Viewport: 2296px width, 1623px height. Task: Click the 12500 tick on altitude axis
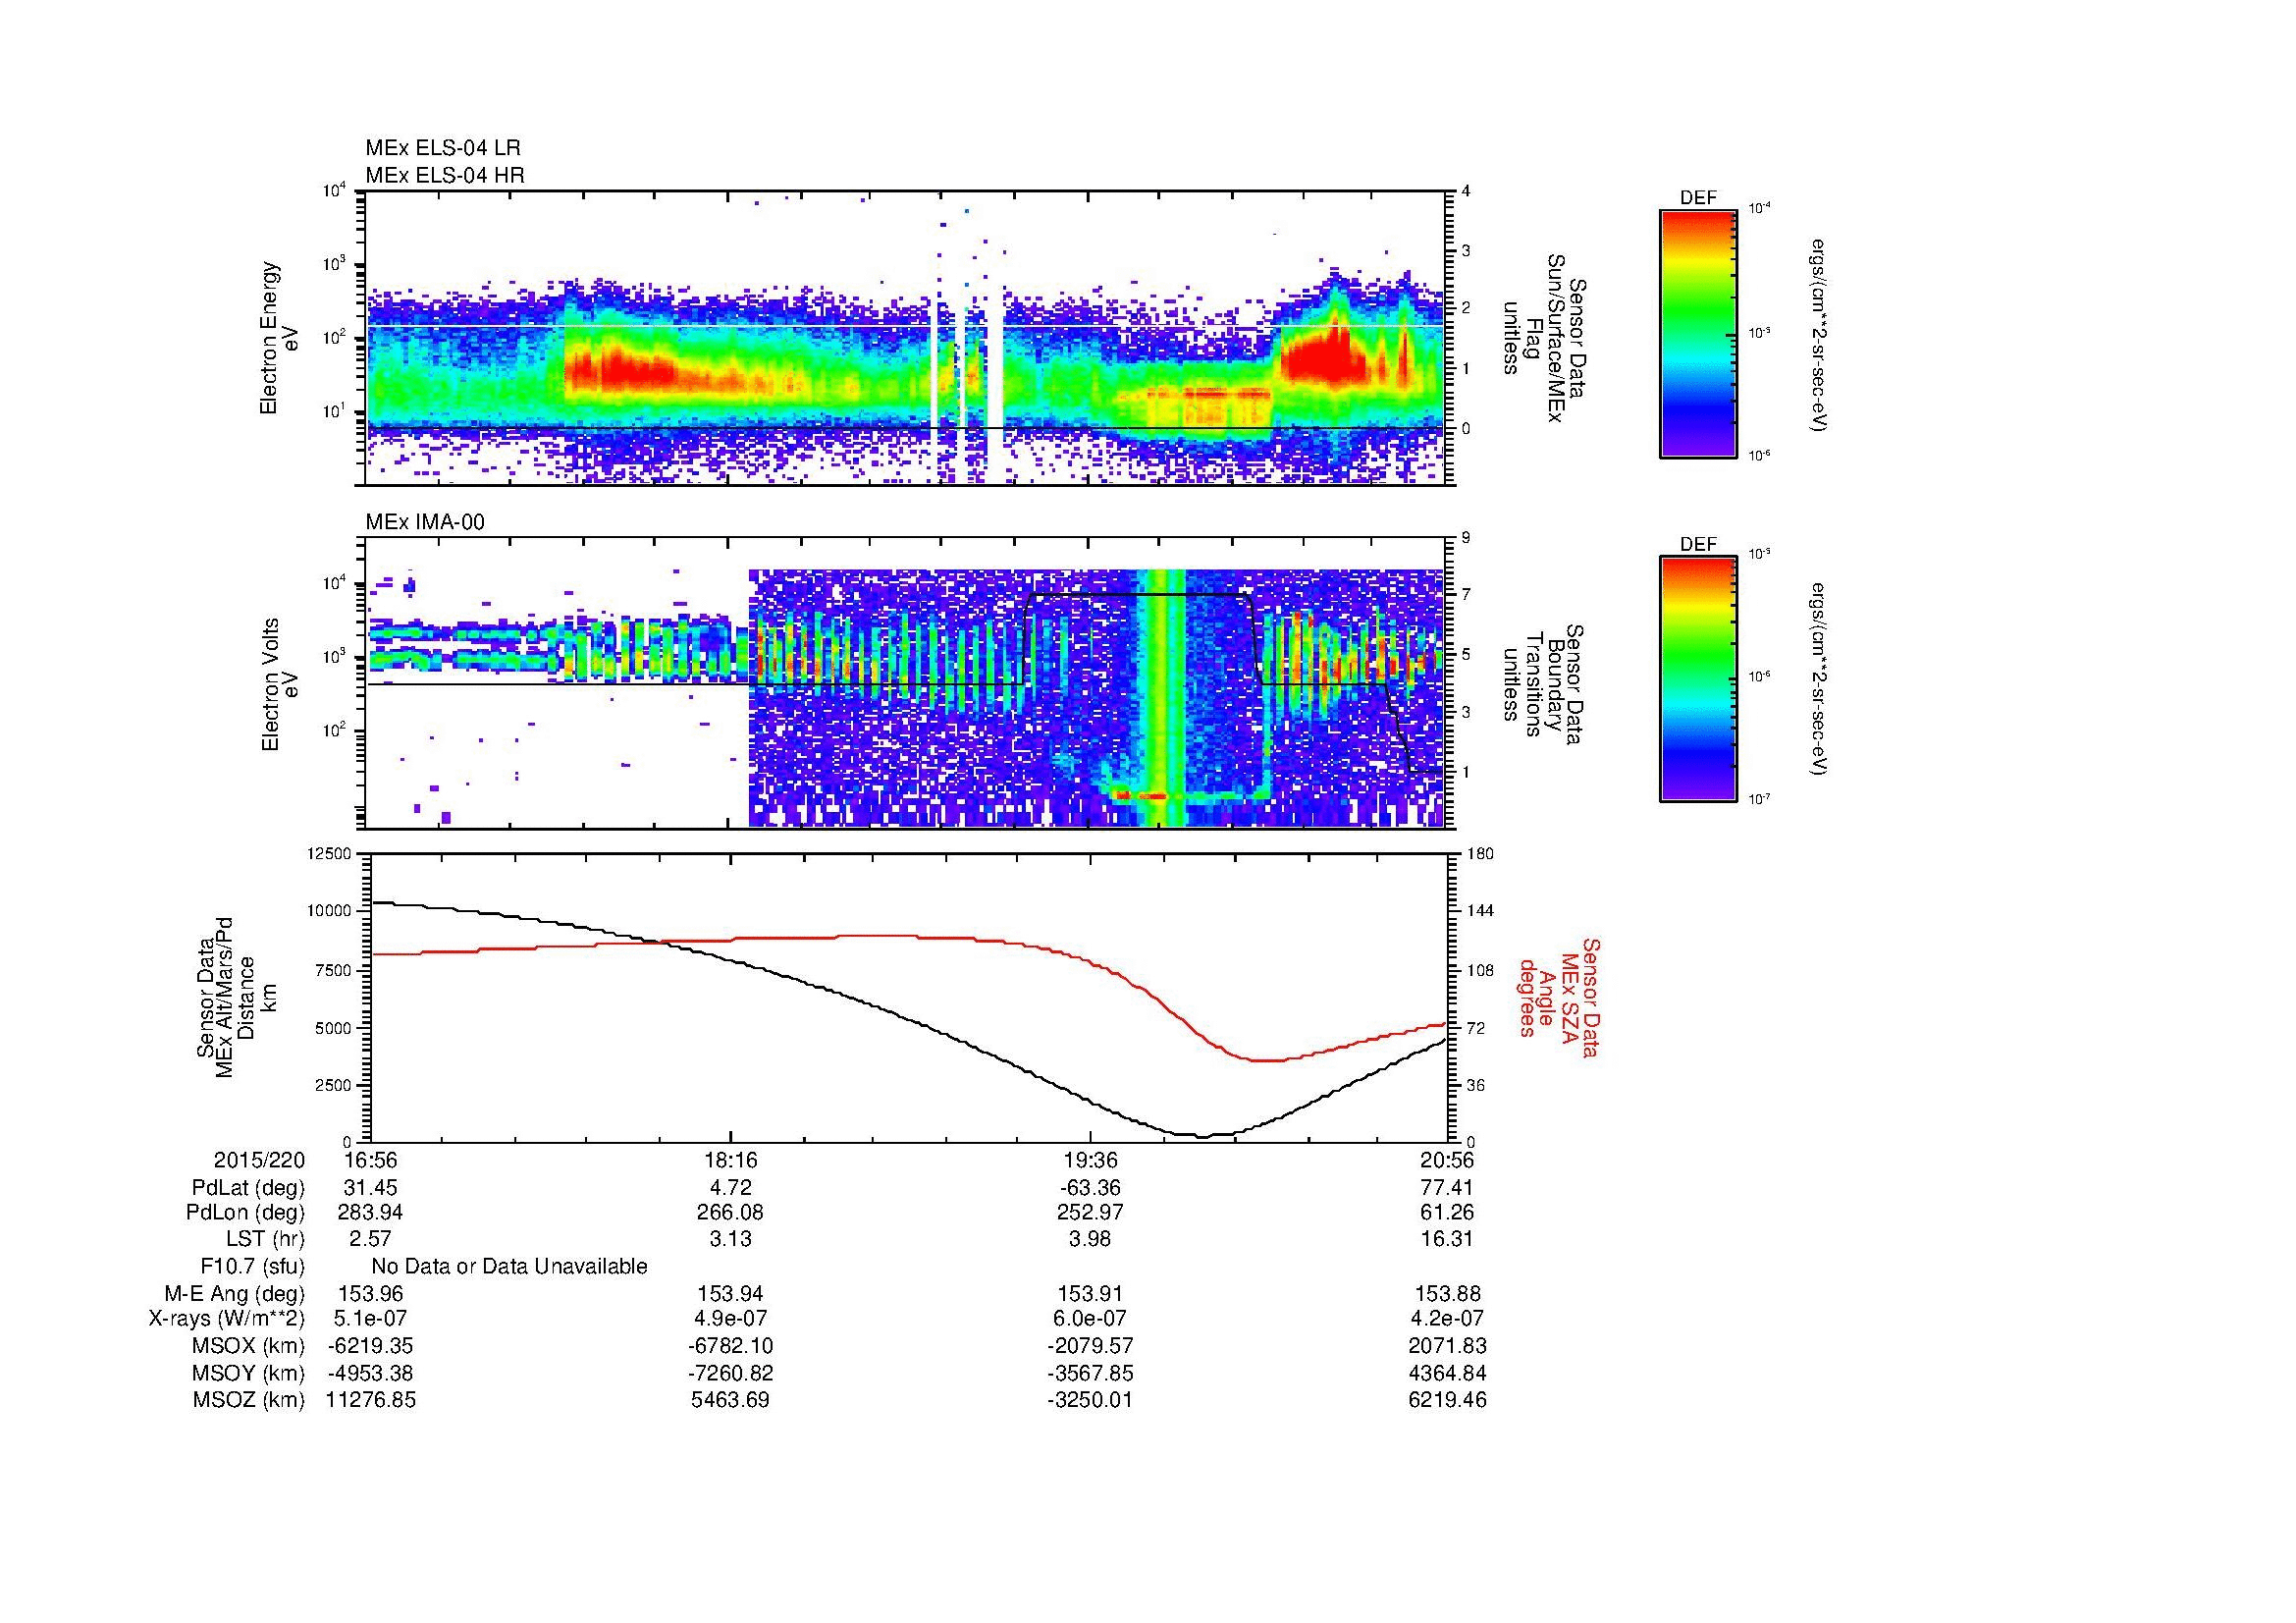point(328,854)
